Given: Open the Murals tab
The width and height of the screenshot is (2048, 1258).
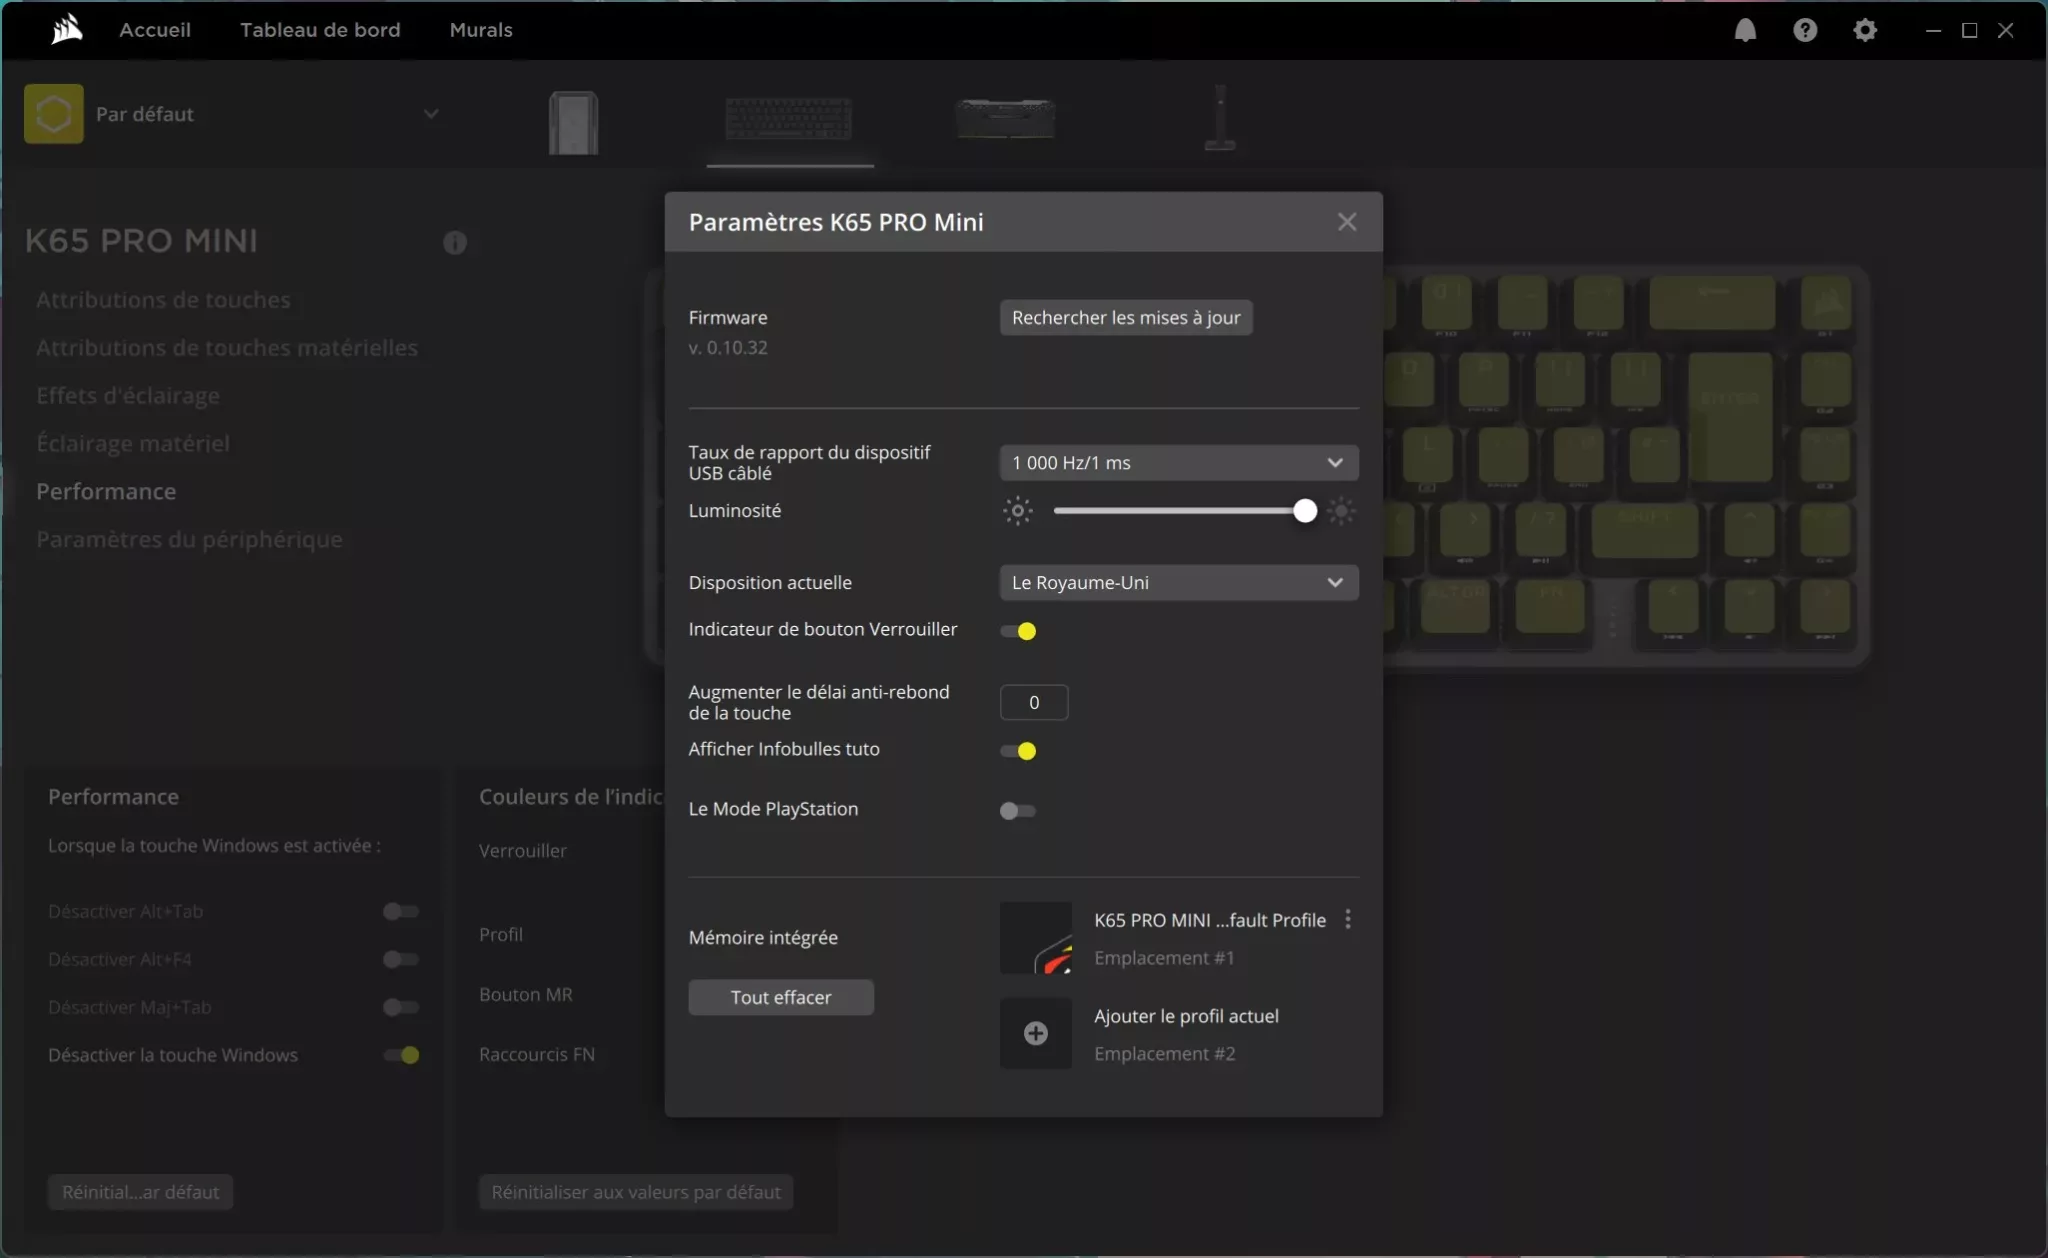Looking at the screenshot, I should pos(481,30).
